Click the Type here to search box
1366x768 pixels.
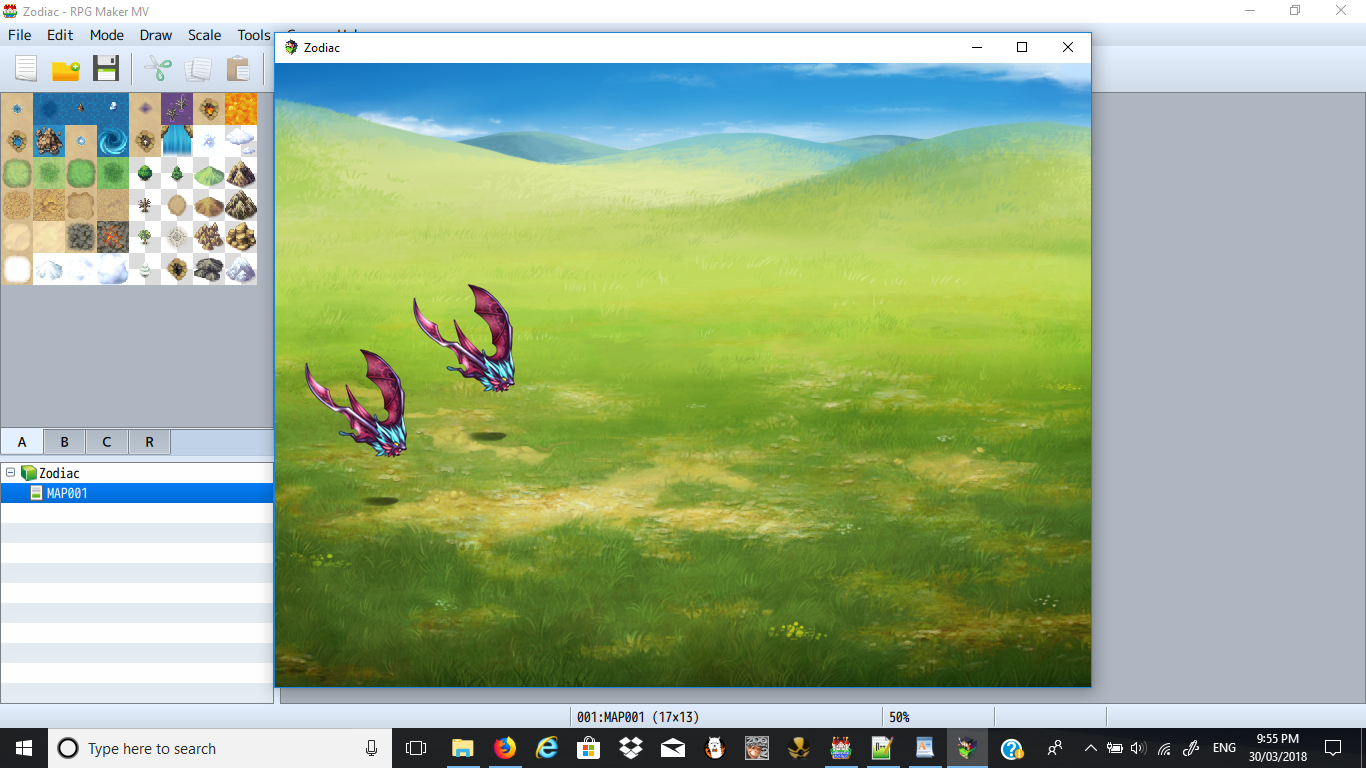tap(220, 748)
